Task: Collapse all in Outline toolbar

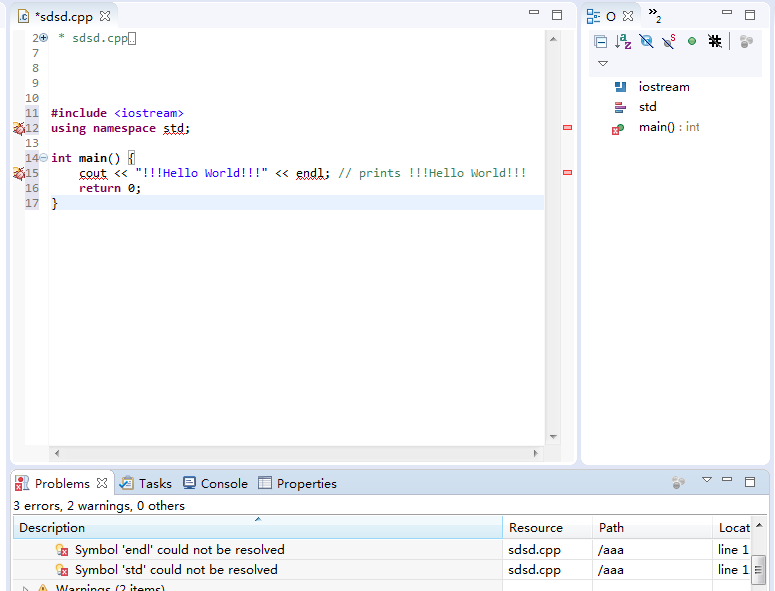Action: pyautogui.click(x=601, y=42)
